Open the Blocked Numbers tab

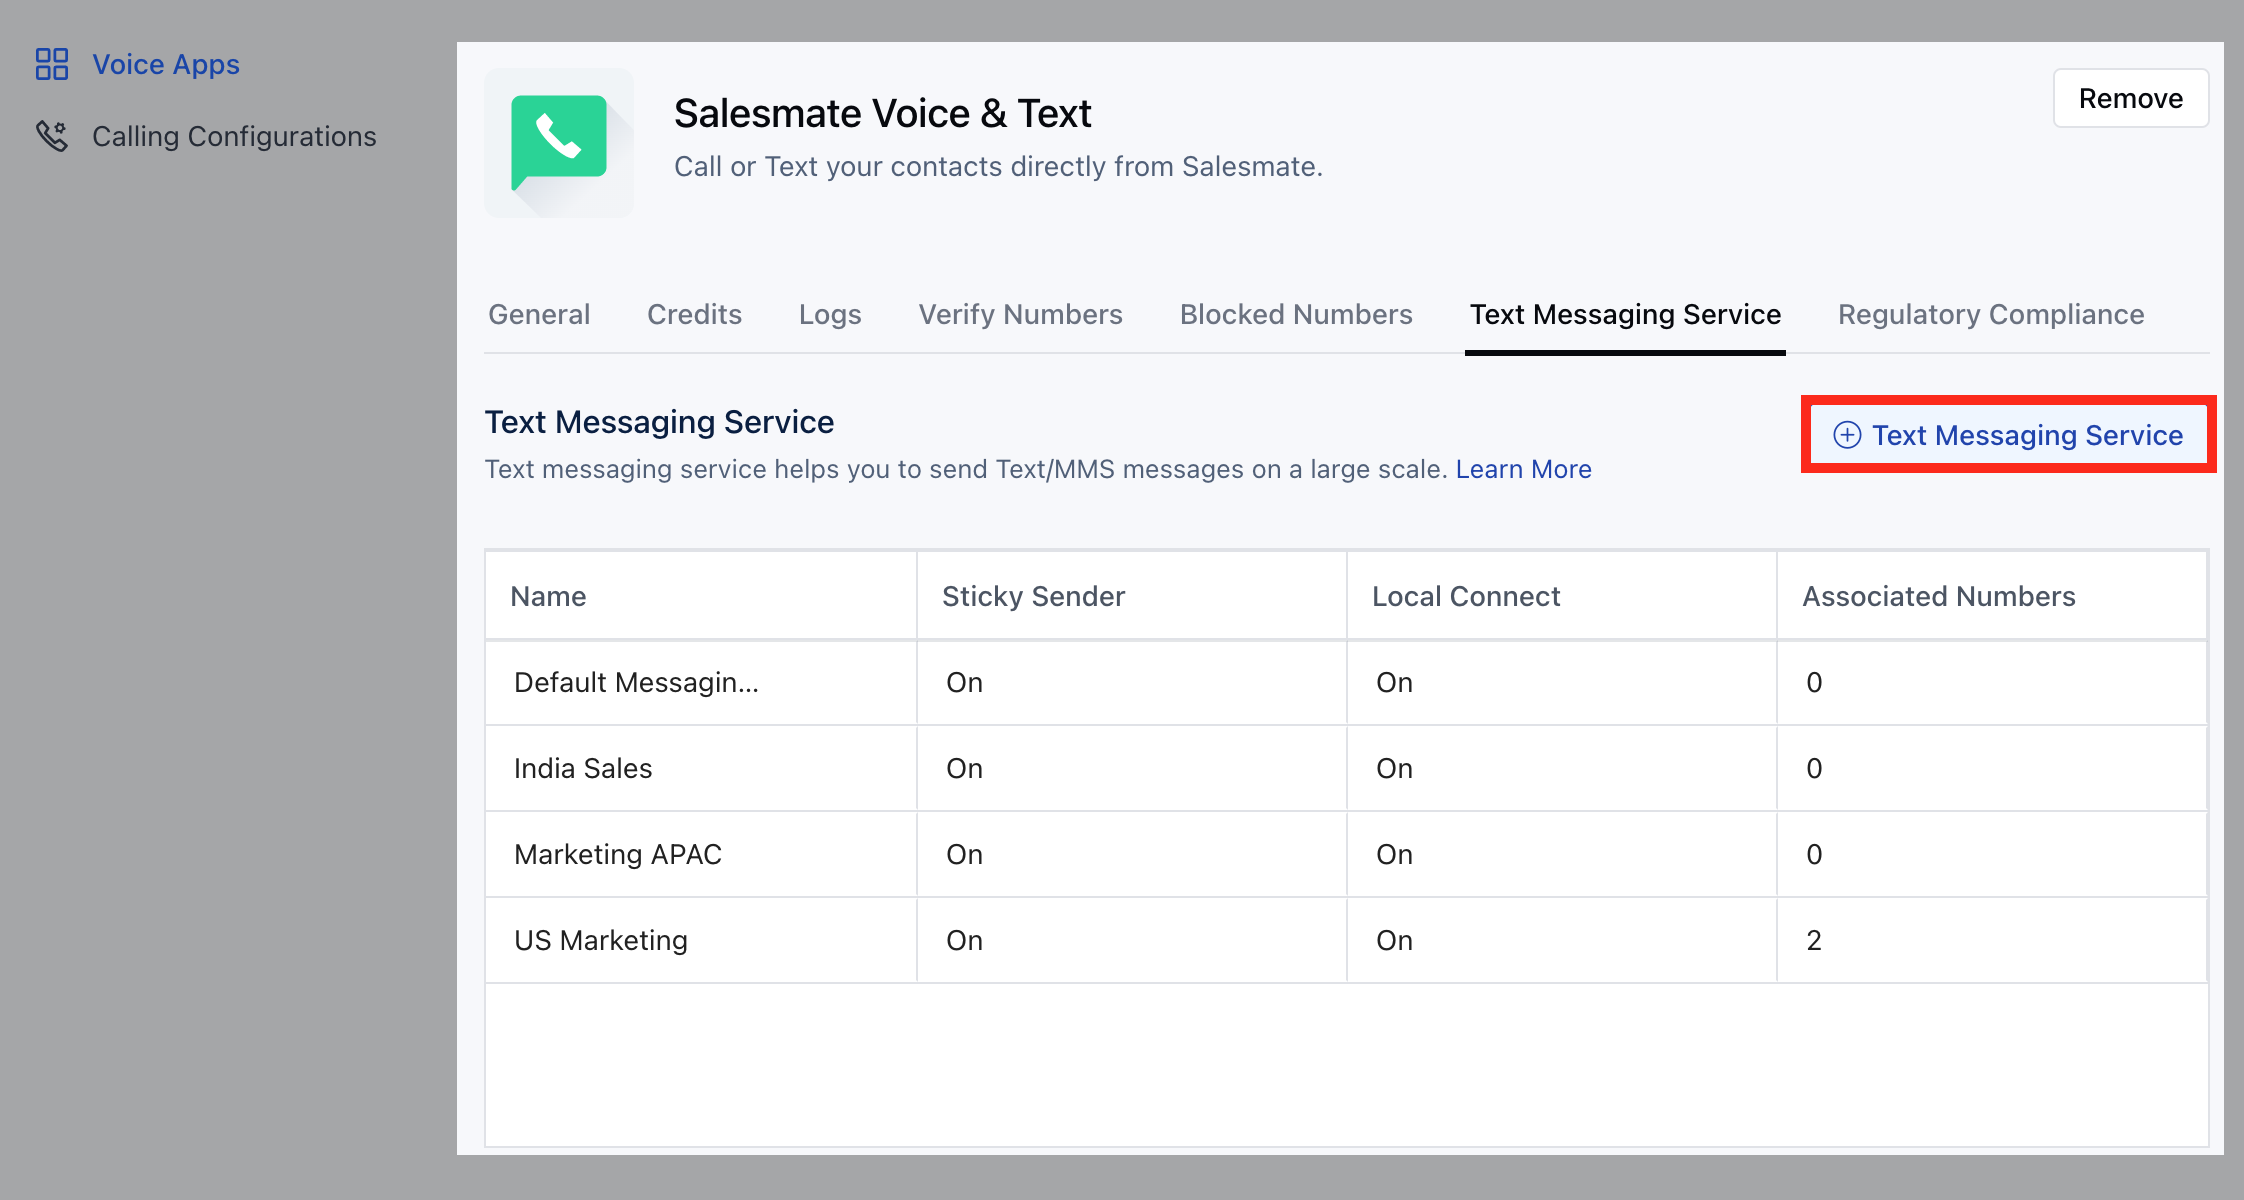(1295, 313)
